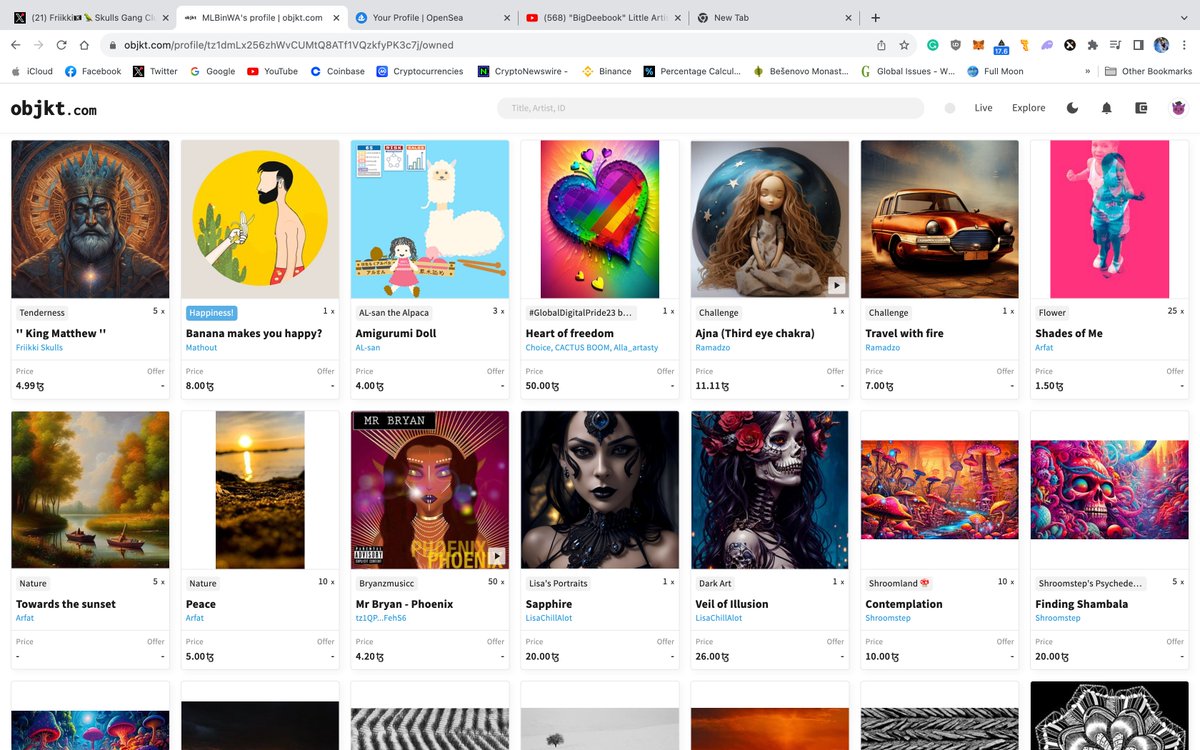Switch to the BigDeebook YouTube tab

[x=601, y=18]
